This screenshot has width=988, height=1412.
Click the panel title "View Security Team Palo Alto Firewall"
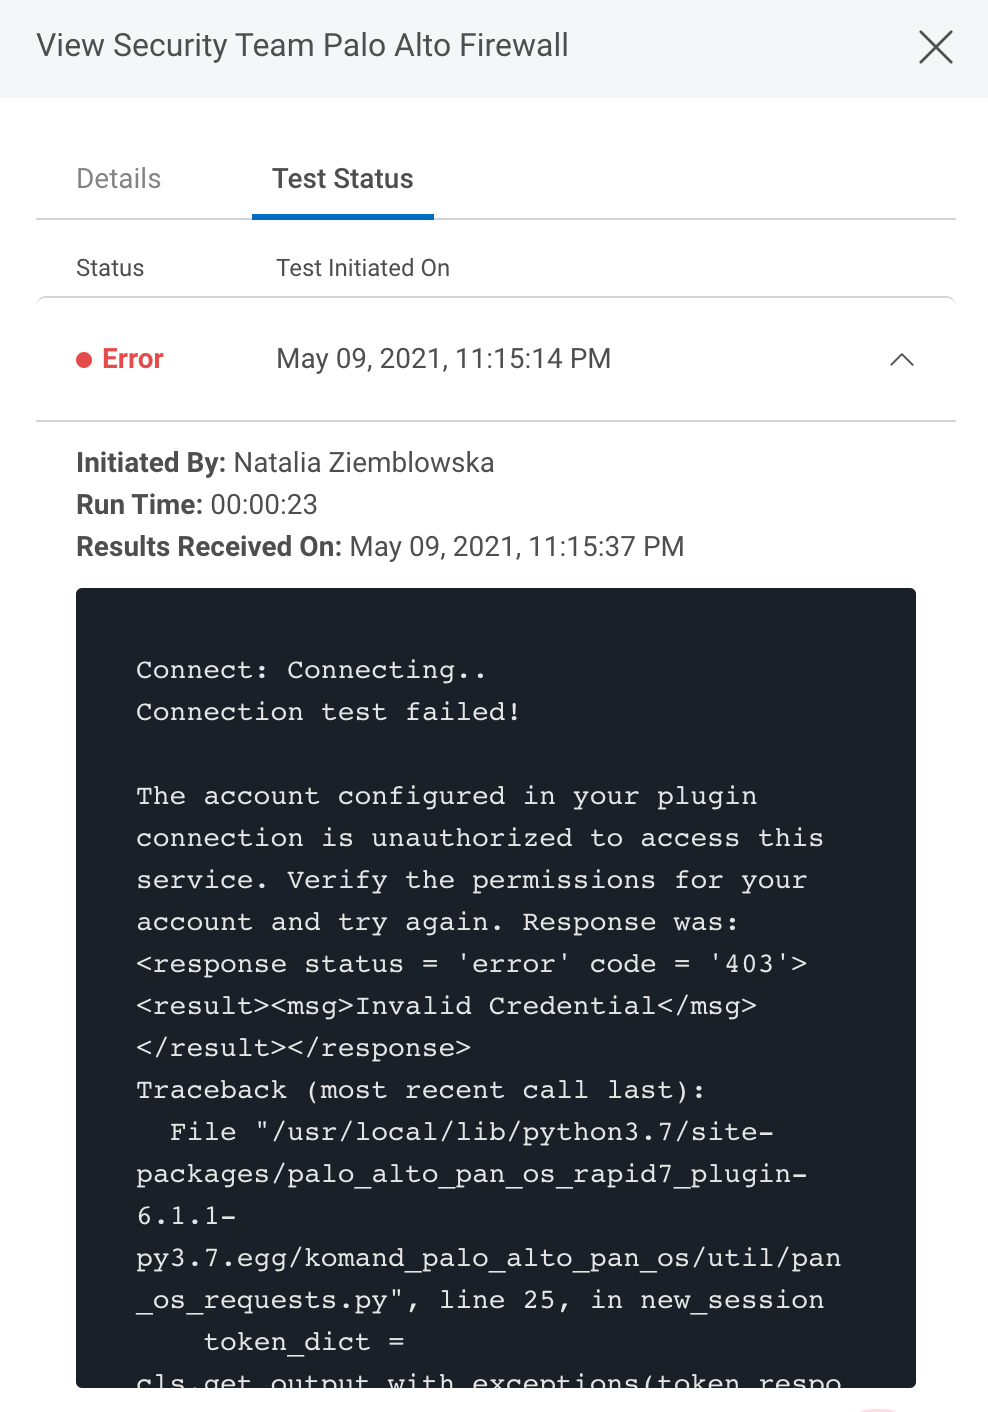(302, 46)
